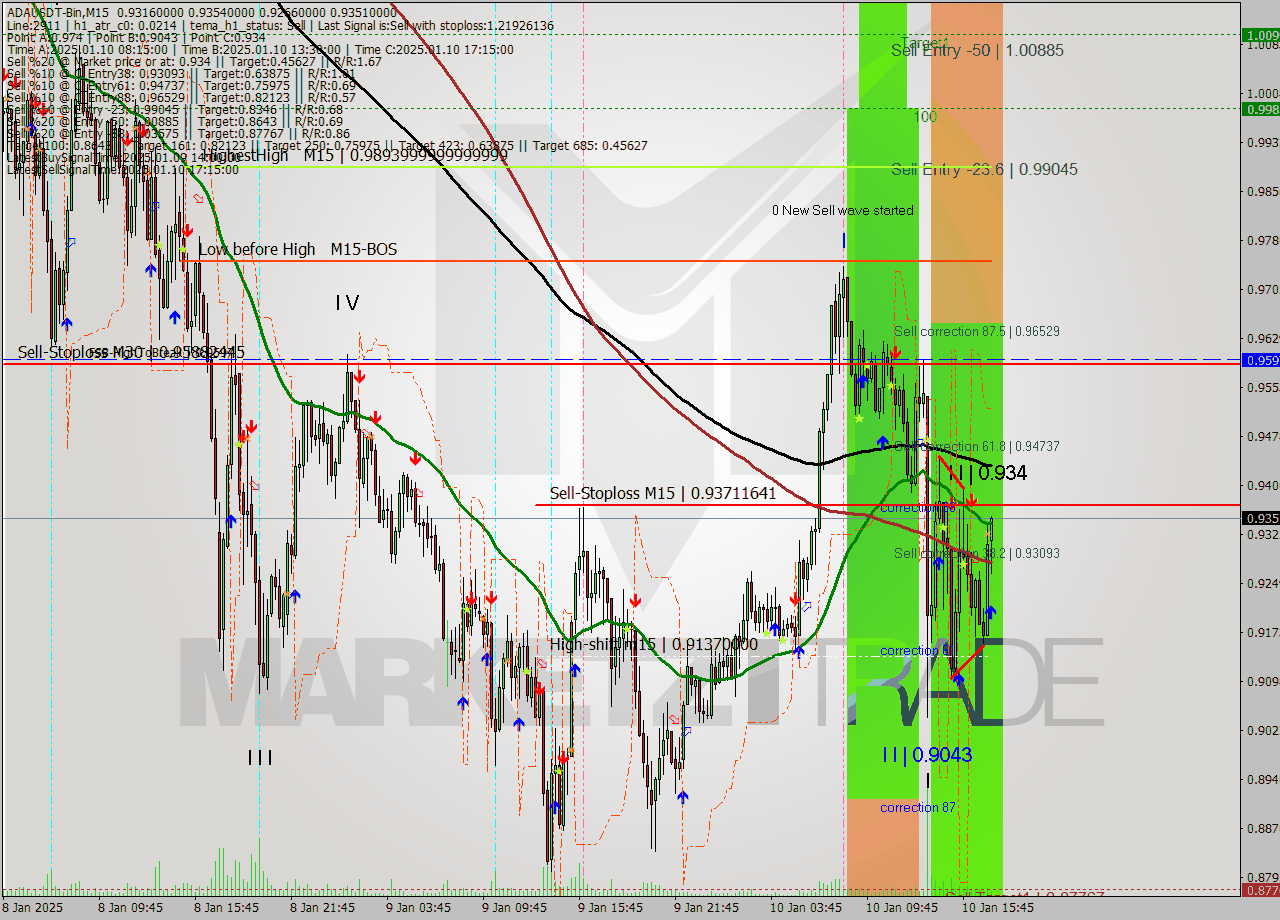Click the black 'I I I' wave label at bottom-left
This screenshot has height=920, width=1280.
(260, 758)
